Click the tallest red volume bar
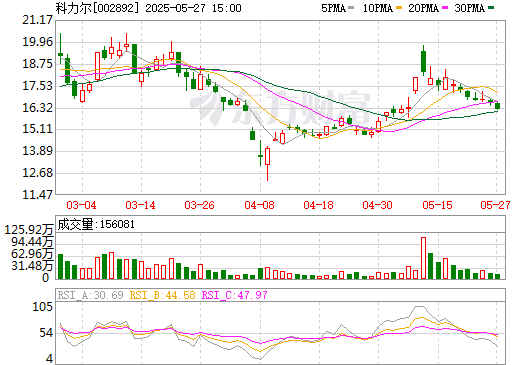Screen dimensions: 520x365 pyautogui.click(x=423, y=258)
